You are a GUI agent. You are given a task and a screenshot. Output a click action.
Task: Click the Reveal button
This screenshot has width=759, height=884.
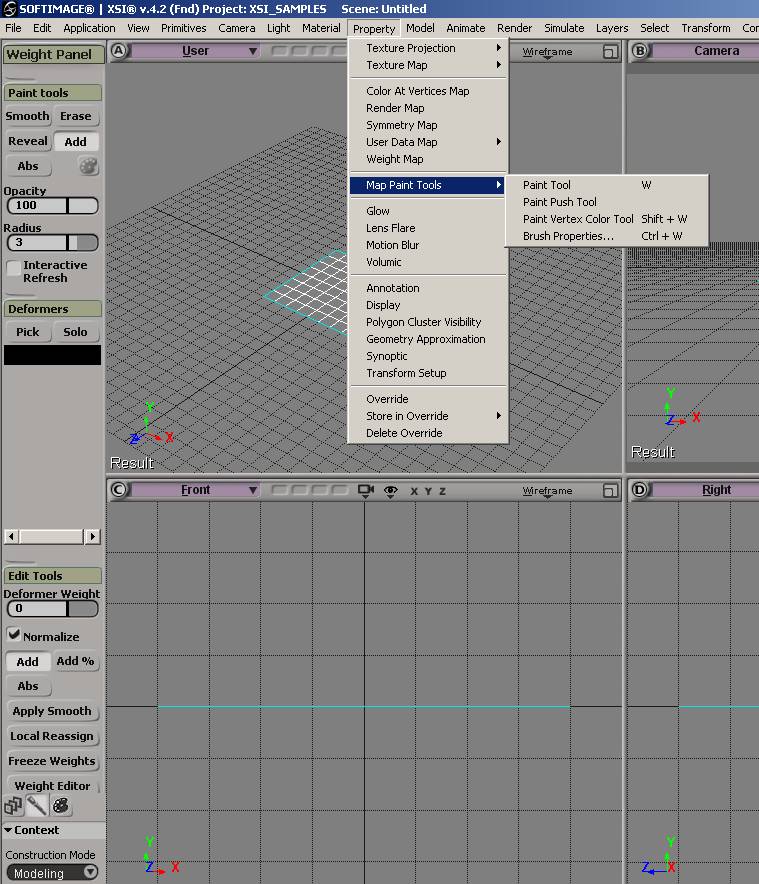click(x=28, y=142)
